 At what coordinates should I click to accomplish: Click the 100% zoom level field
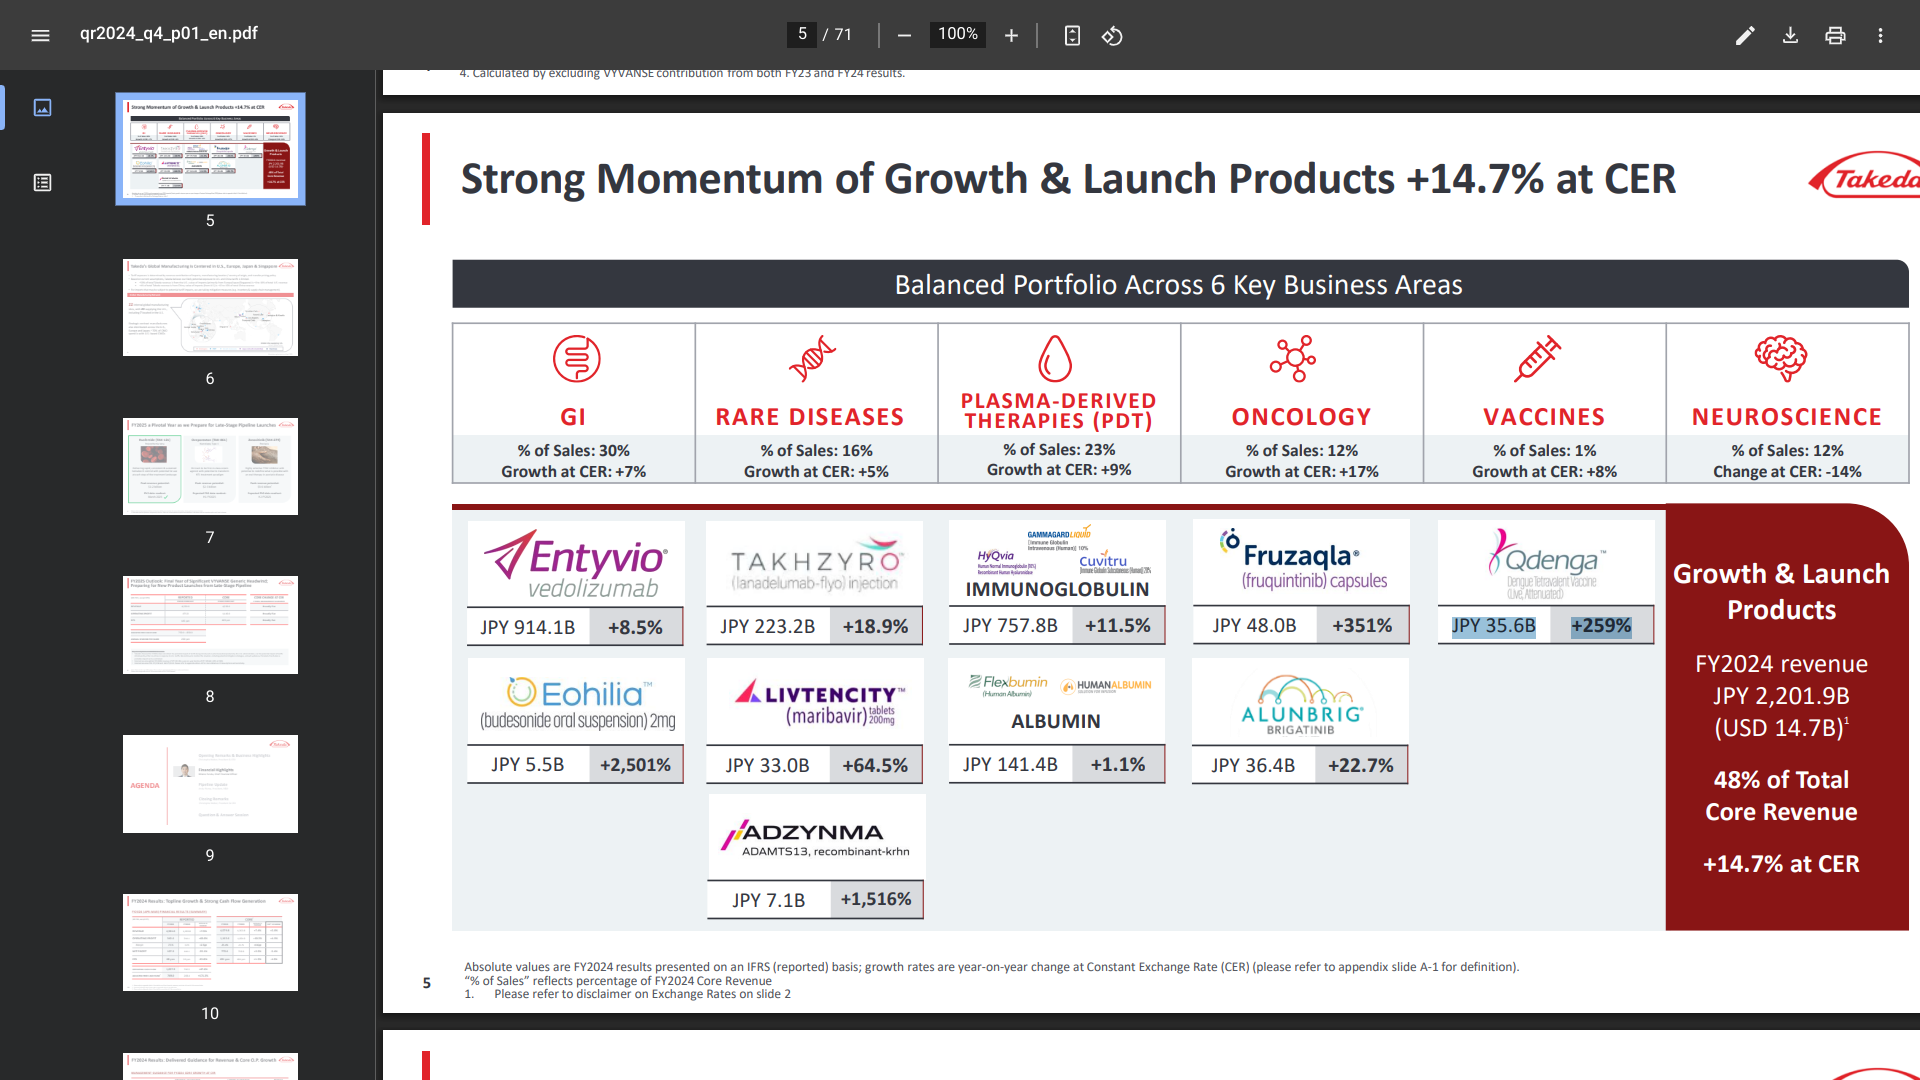[957, 34]
